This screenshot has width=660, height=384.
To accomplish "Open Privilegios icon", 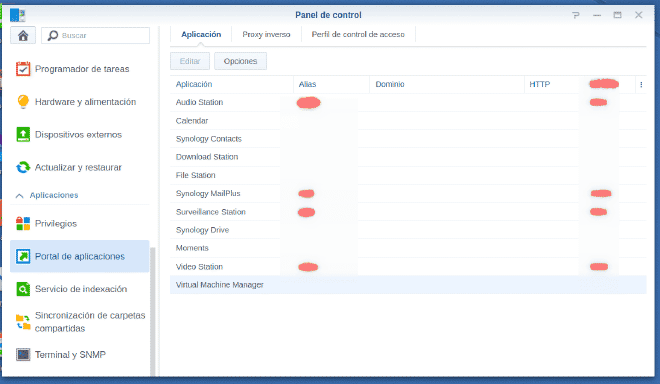I will (x=23, y=224).
